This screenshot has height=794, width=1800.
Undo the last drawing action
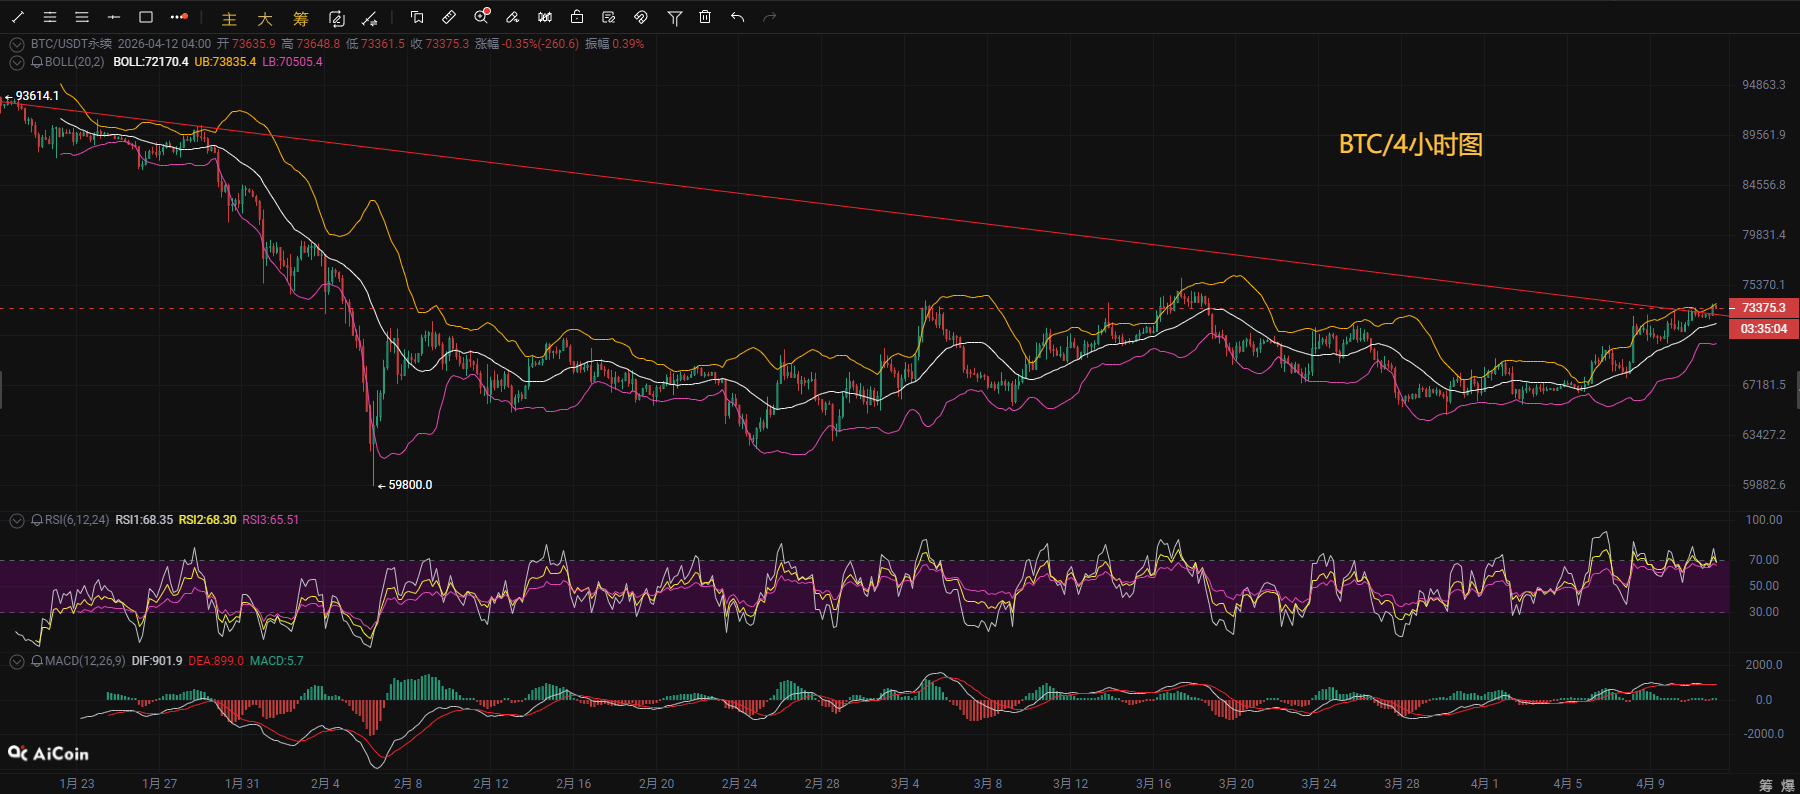[x=737, y=17]
